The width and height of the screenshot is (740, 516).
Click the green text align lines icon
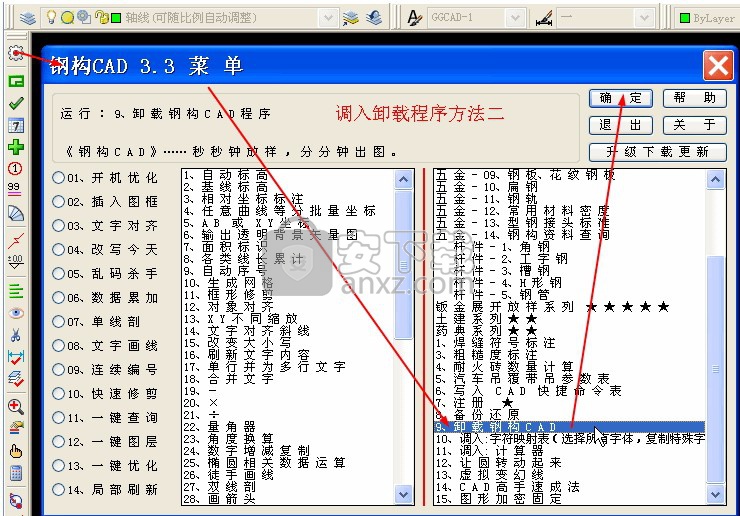(x=16, y=290)
